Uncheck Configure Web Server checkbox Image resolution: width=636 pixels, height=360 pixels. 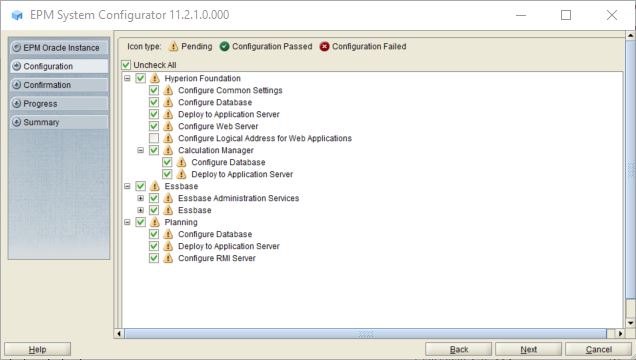[x=154, y=126]
